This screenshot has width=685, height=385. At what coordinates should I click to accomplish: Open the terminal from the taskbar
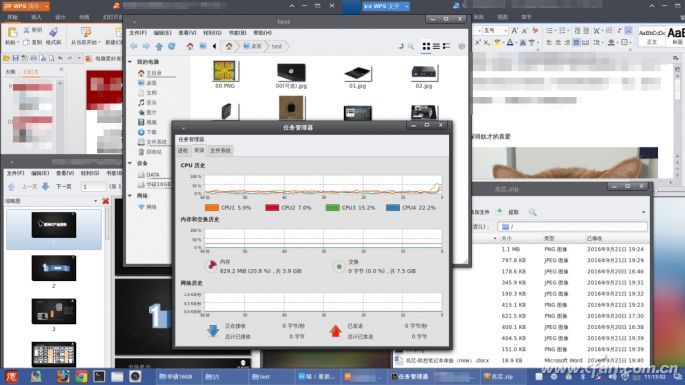[x=99, y=376]
